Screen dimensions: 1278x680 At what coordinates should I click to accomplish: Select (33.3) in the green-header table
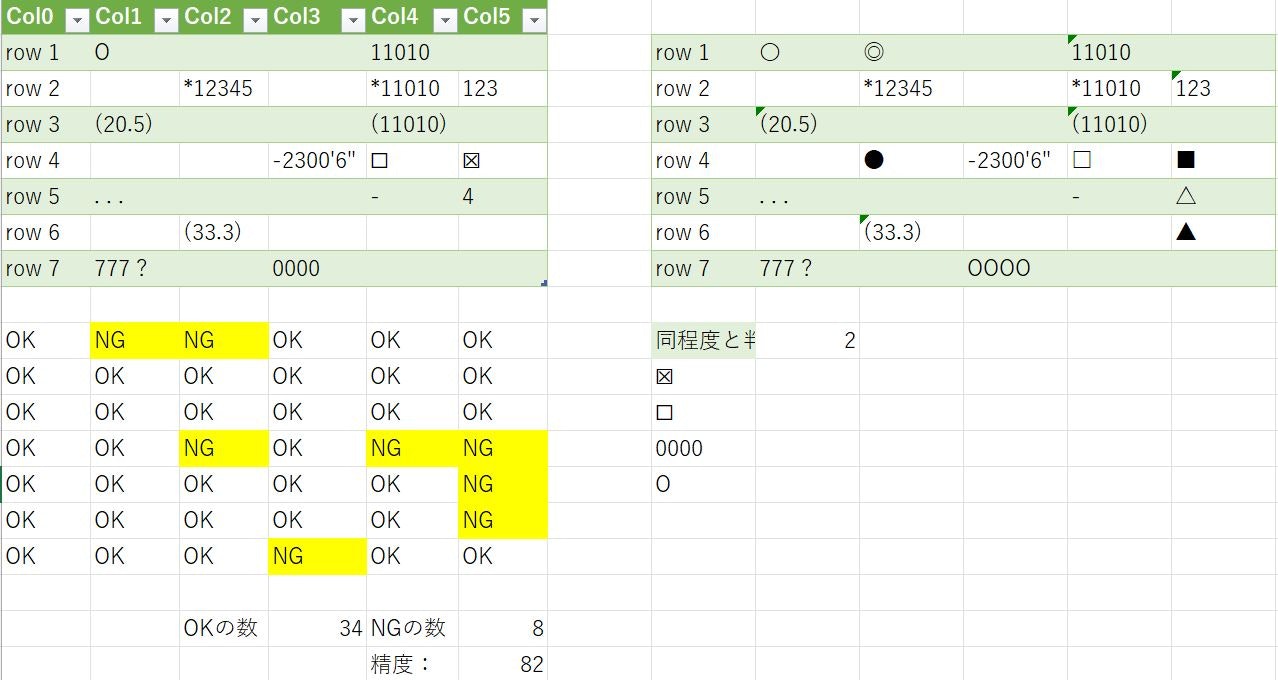click(223, 232)
